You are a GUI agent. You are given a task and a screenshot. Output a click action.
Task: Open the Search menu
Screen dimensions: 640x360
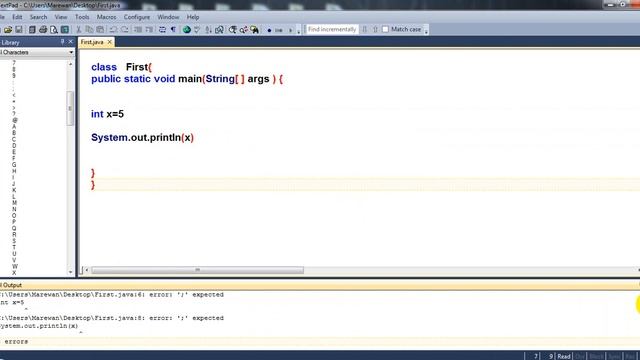tap(38, 17)
